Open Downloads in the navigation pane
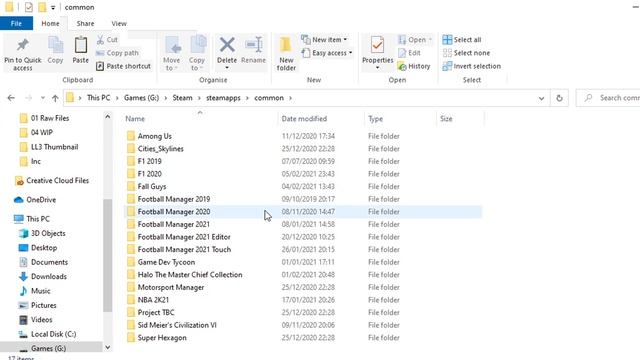 (43, 276)
